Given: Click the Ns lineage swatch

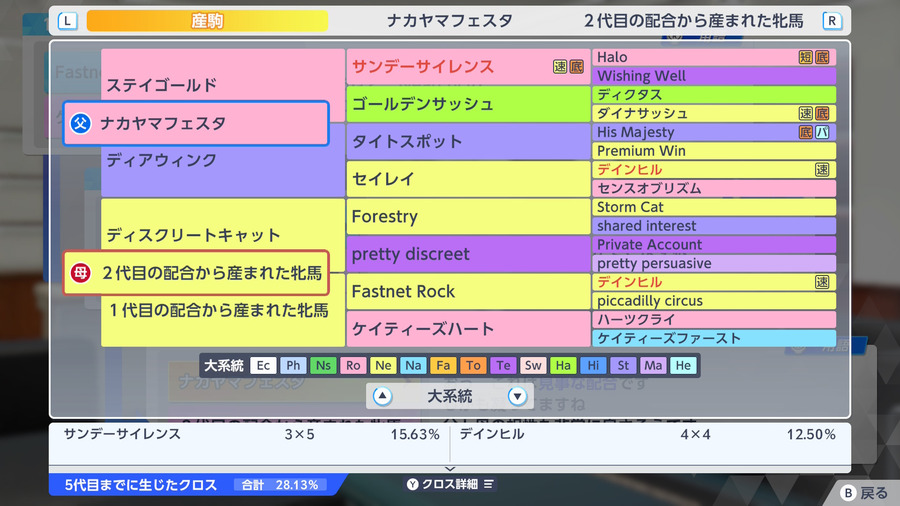Looking at the screenshot, I should coord(323,365).
